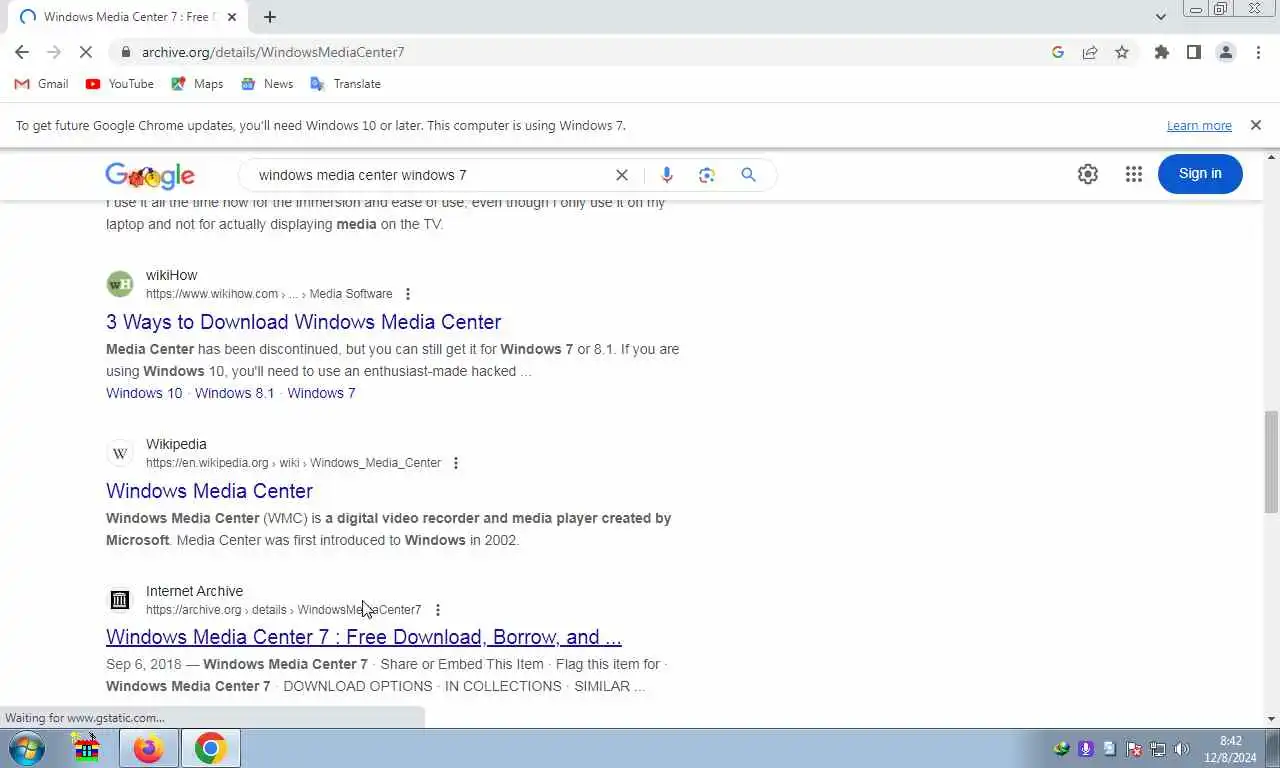The width and height of the screenshot is (1280, 768).
Task: Open 3 Ways to Download Windows Media Center
Action: tap(304, 322)
